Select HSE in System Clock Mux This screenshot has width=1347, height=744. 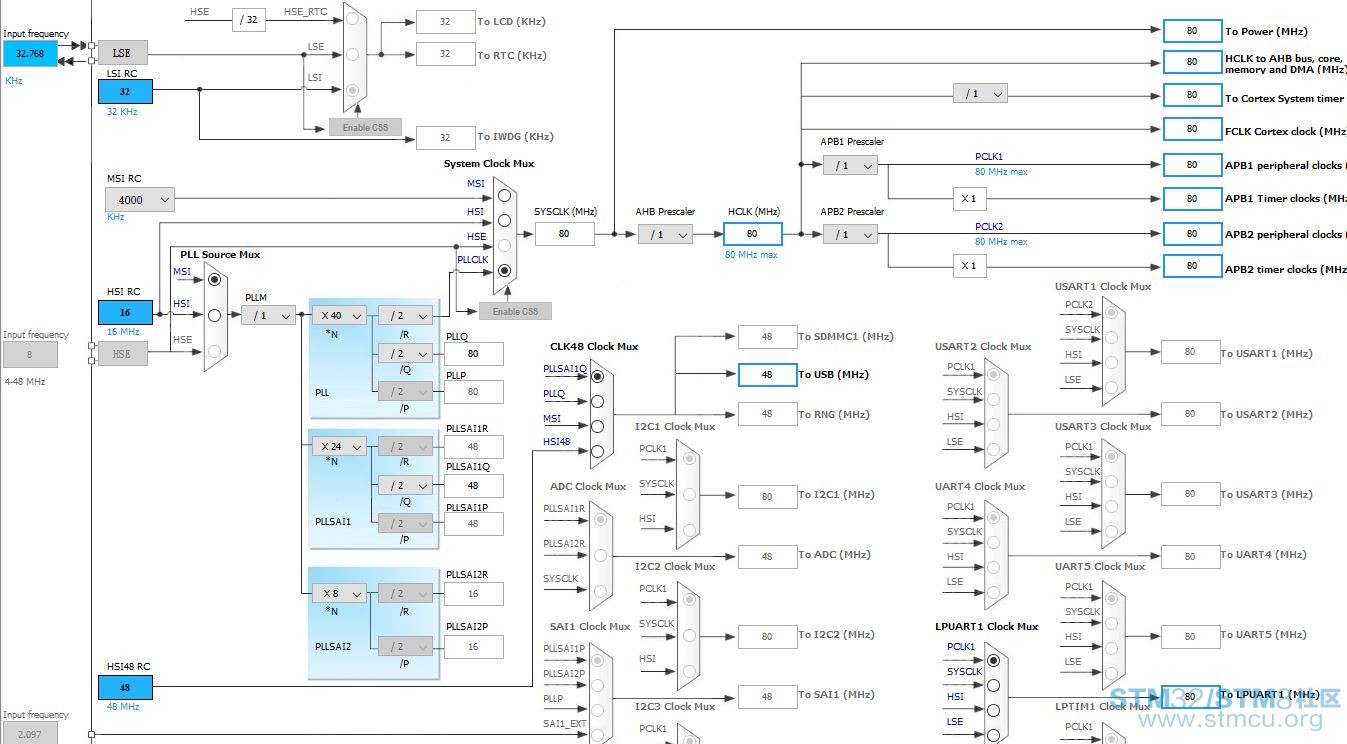[504, 245]
